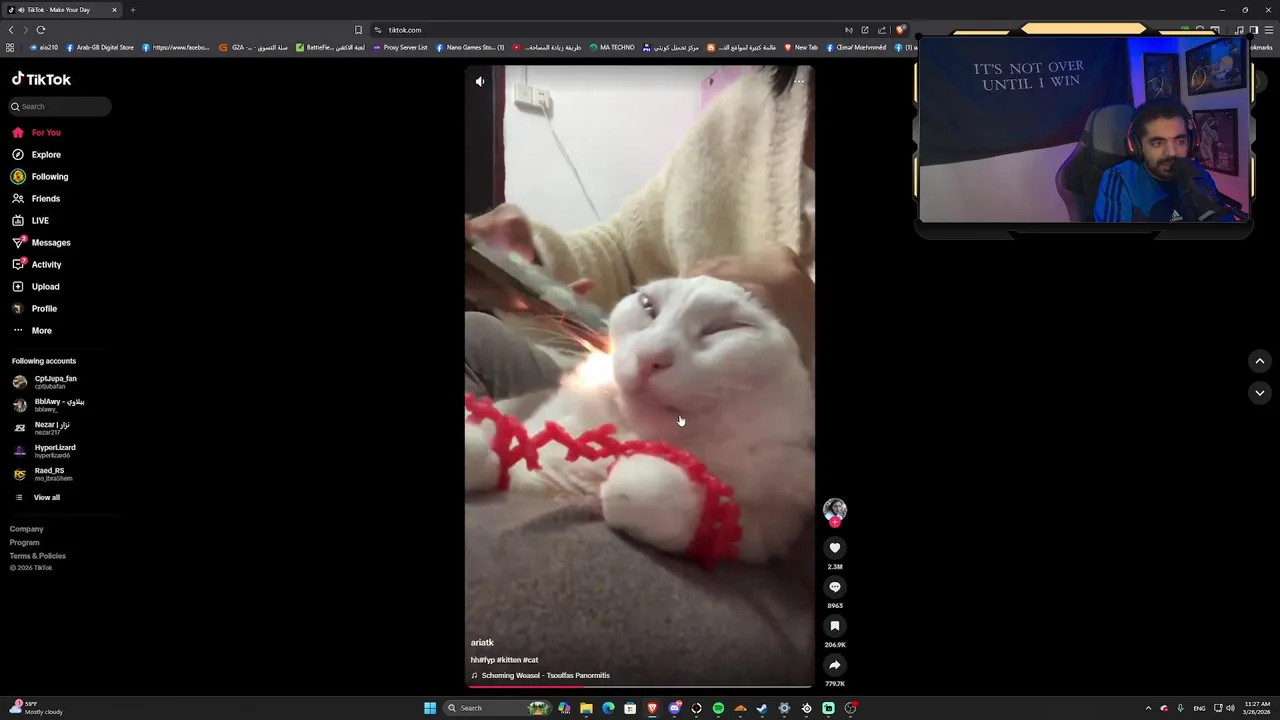Open Discord from the taskbar

[674, 708]
